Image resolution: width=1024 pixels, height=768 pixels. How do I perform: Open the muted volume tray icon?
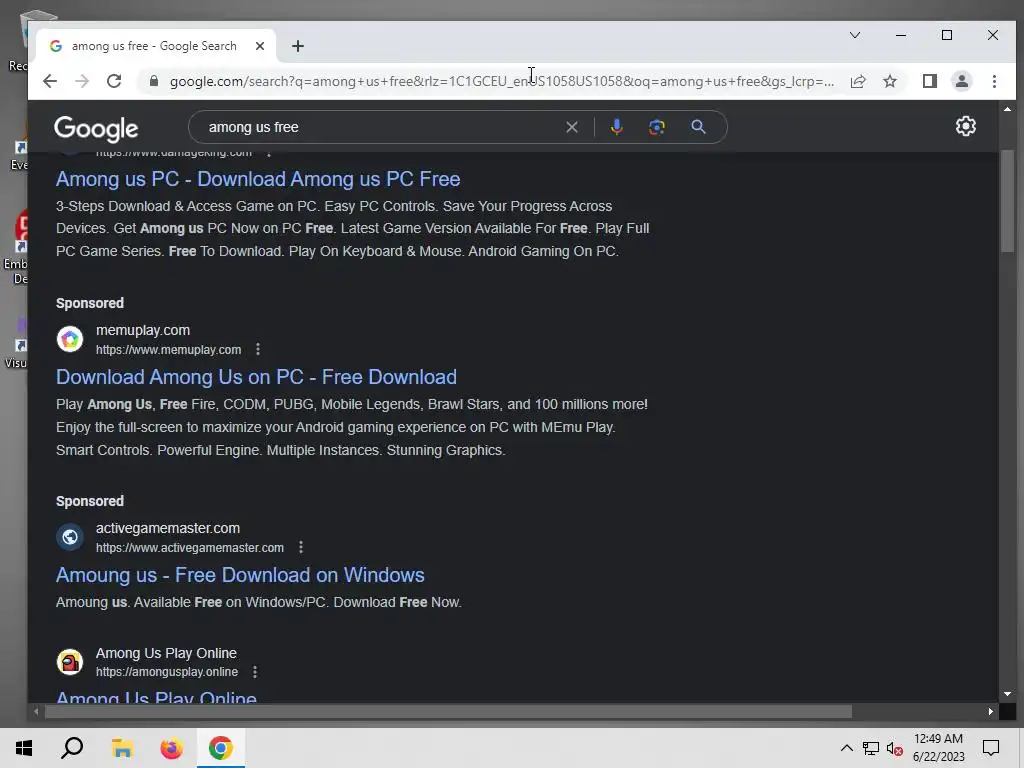click(x=895, y=748)
